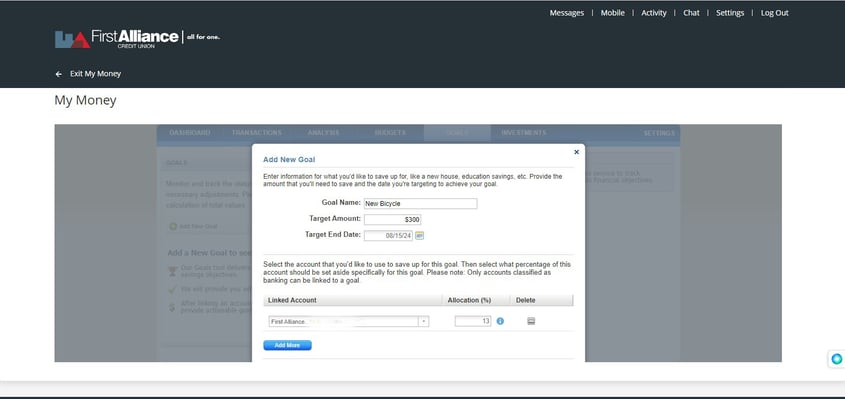This screenshot has width=845, height=399.
Task: Close the Add New Goal dialog
Action: click(576, 152)
